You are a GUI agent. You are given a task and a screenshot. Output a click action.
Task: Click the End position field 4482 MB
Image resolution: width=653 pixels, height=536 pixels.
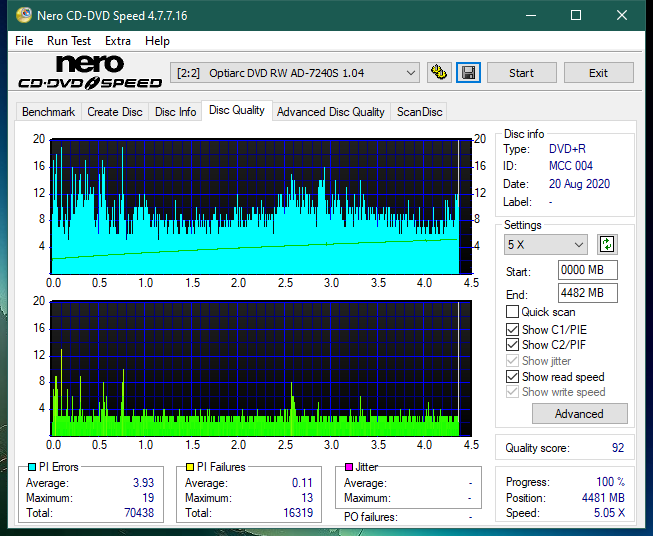click(587, 293)
